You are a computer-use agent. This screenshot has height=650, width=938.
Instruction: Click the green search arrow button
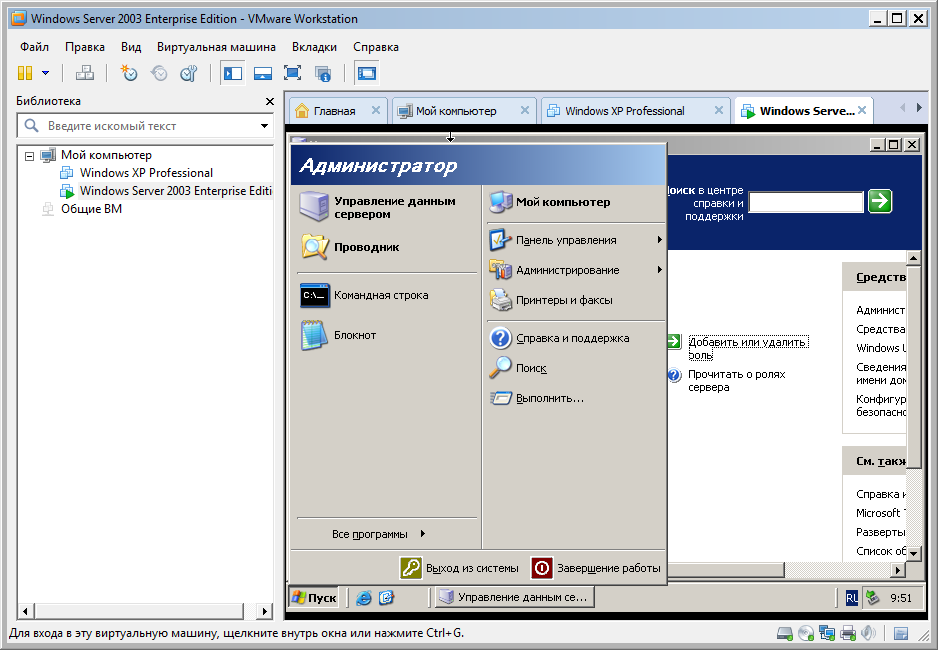coord(880,202)
